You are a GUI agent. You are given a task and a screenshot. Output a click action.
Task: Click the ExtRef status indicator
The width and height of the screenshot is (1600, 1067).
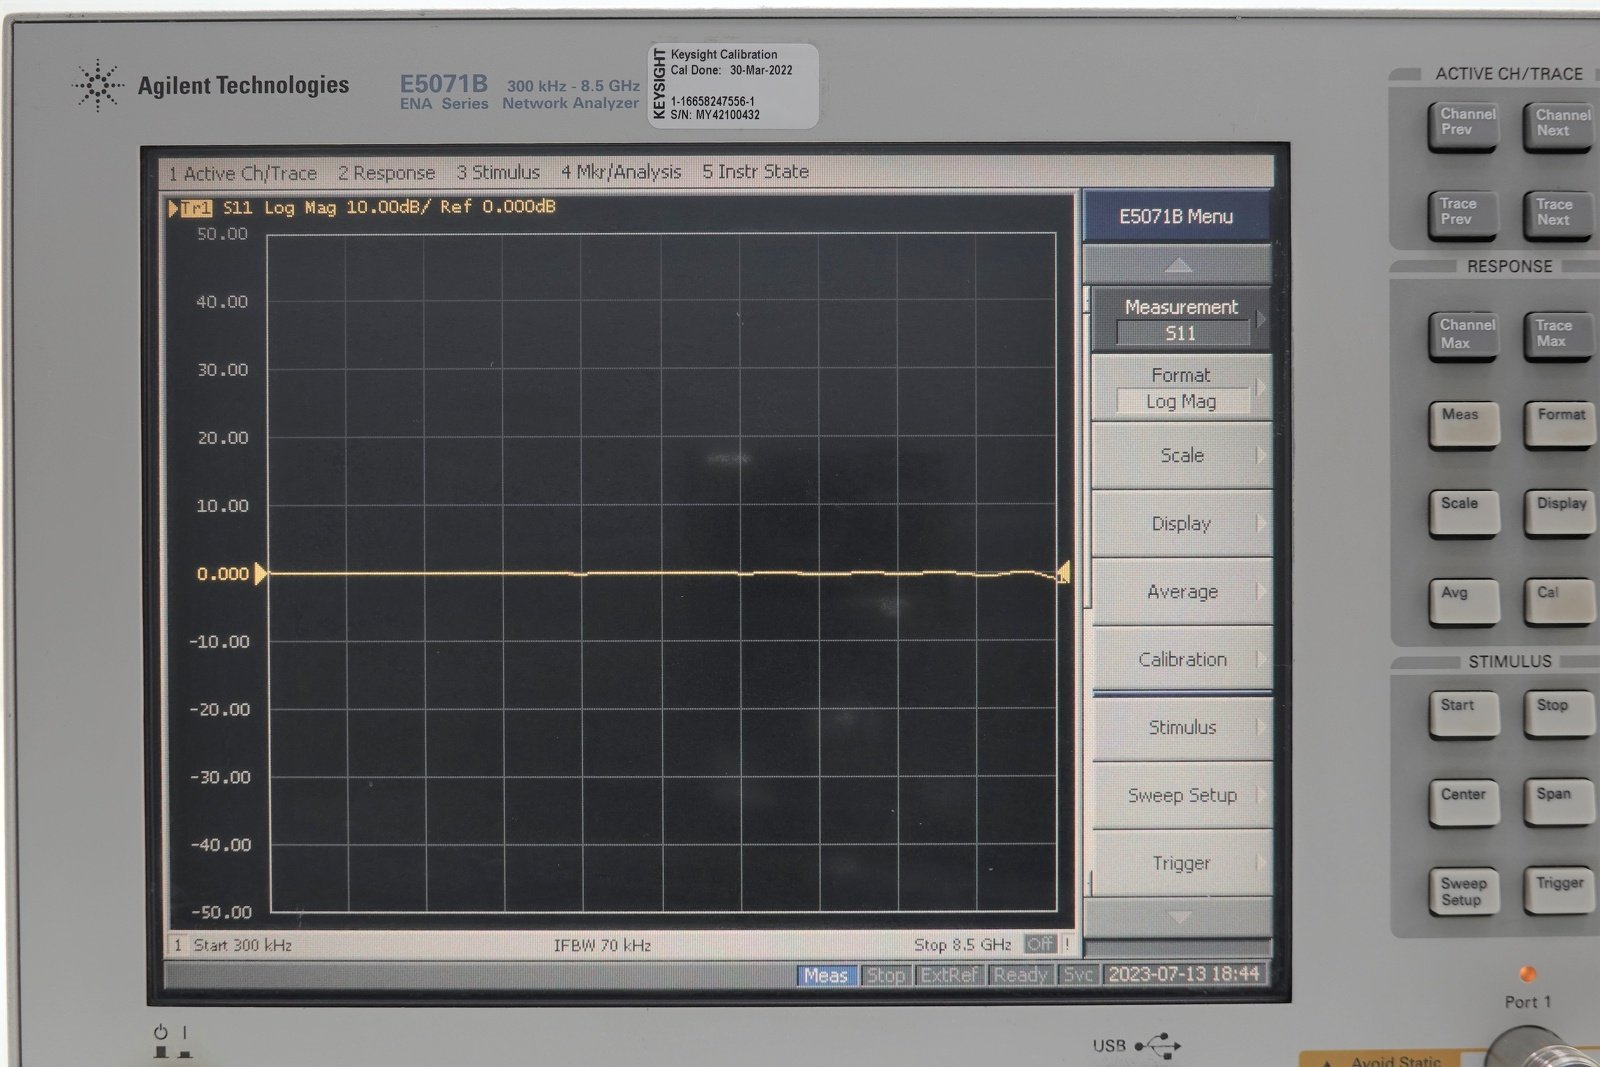click(x=949, y=975)
